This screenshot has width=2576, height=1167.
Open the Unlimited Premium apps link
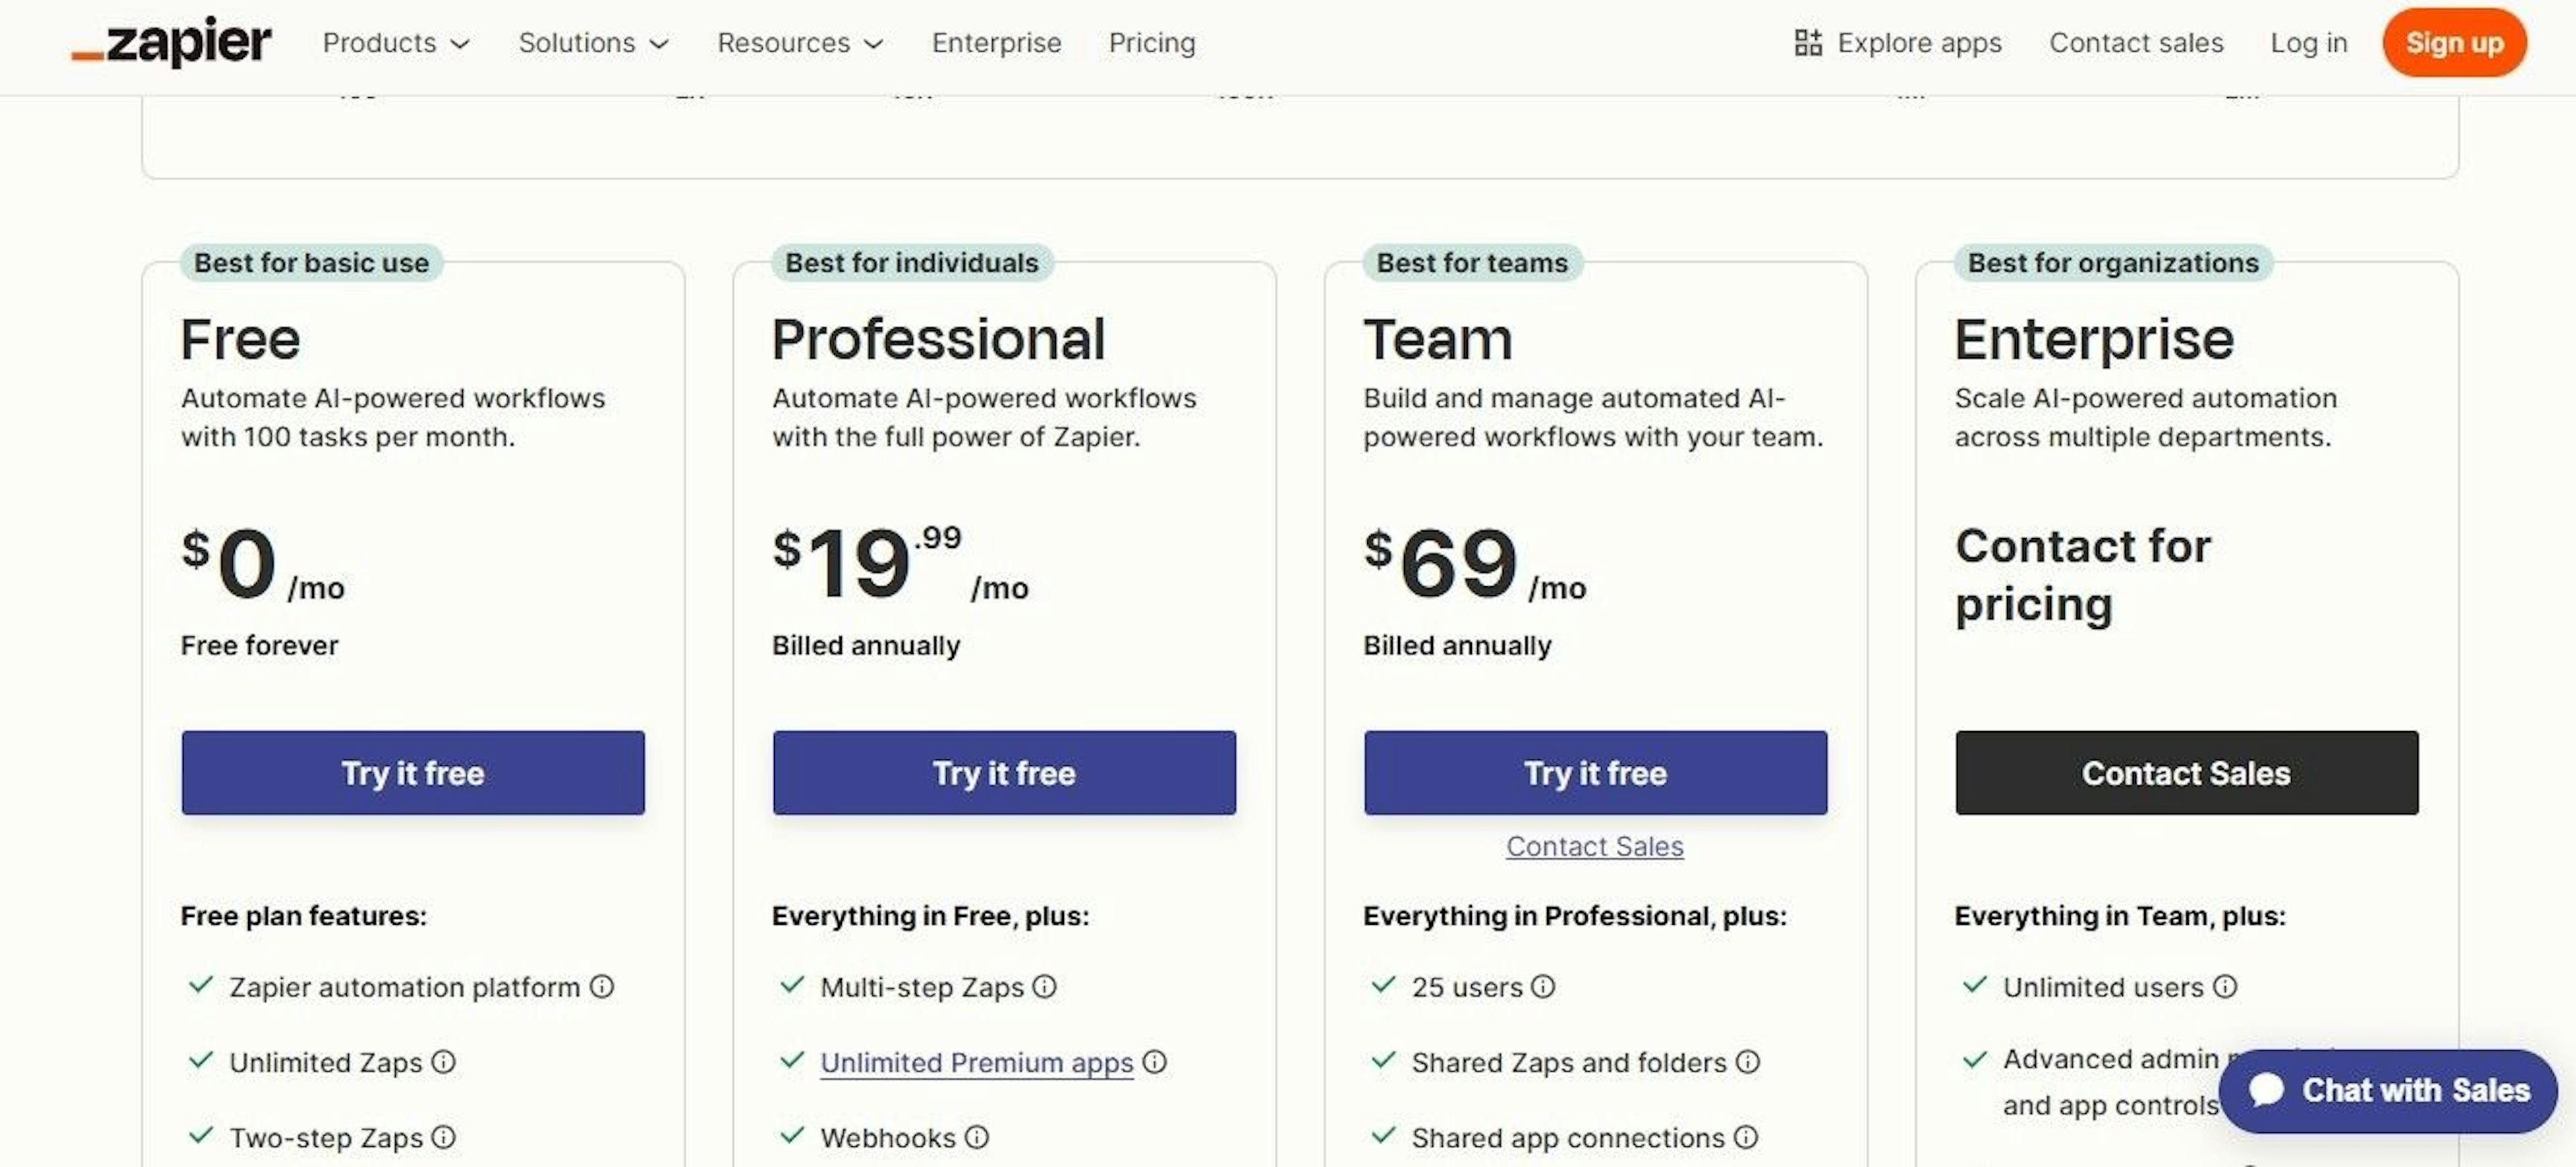(977, 1062)
